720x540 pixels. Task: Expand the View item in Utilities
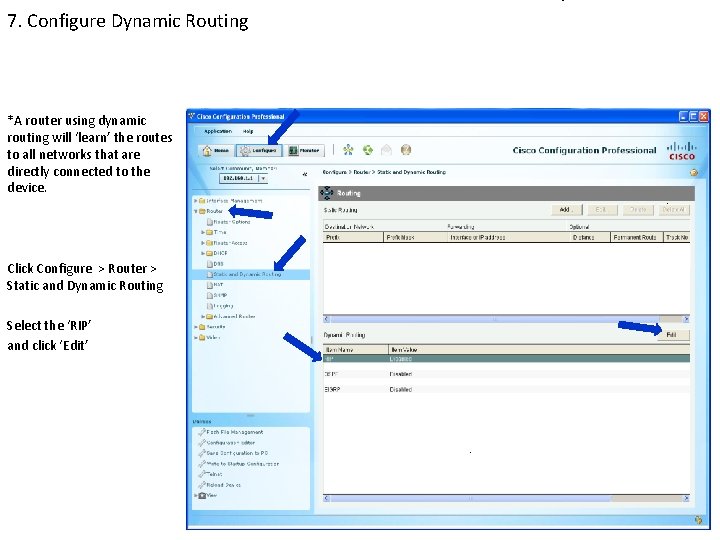pos(196,495)
